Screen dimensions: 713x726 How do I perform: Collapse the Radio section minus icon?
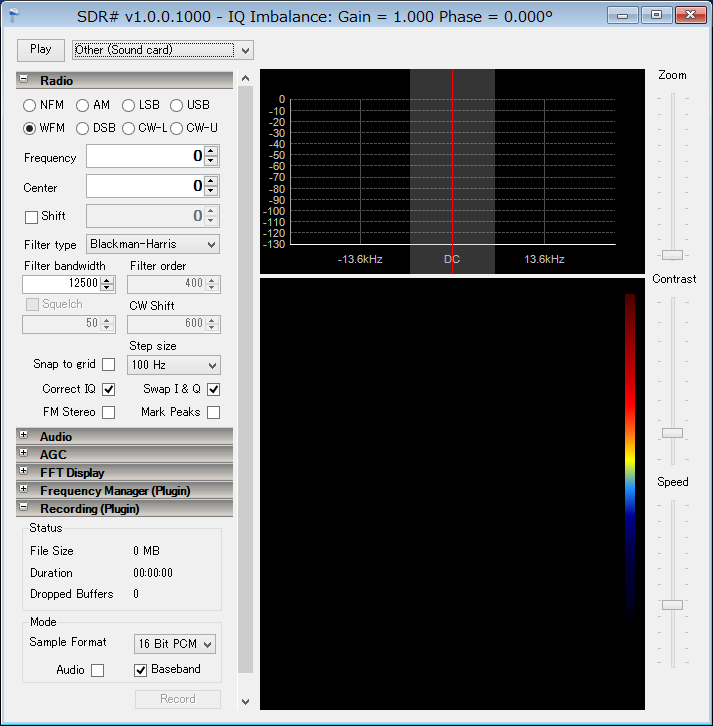click(24, 80)
